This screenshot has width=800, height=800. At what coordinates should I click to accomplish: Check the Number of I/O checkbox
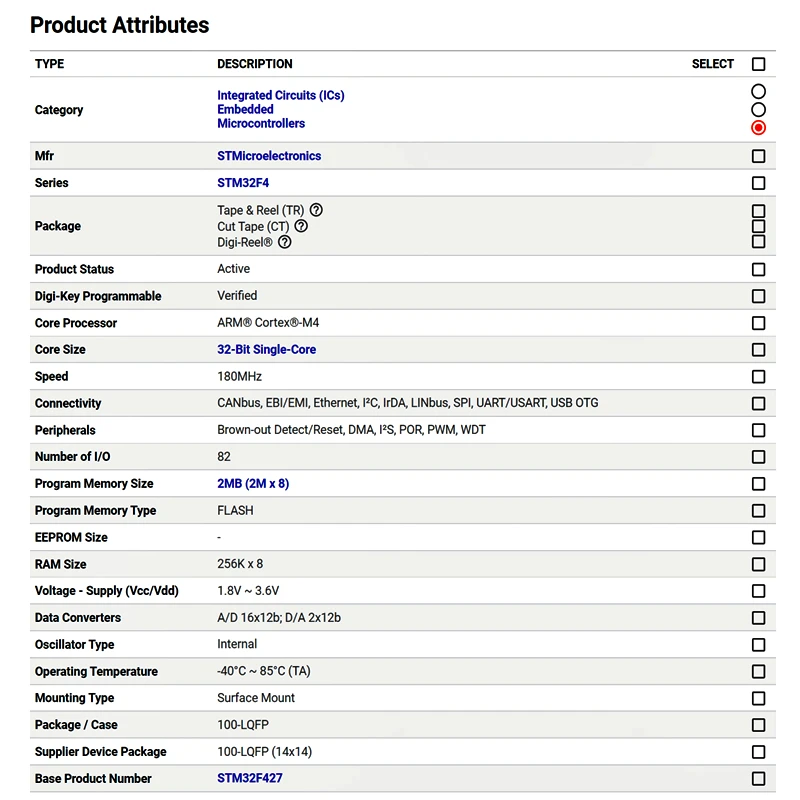point(759,457)
